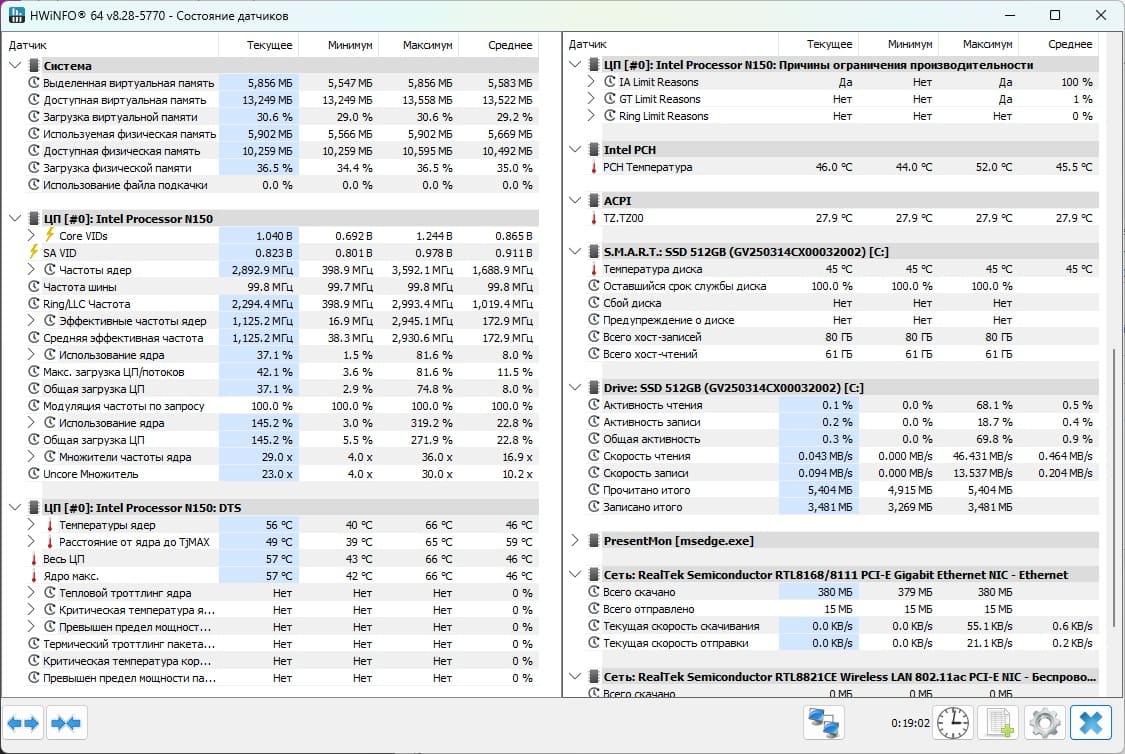This screenshot has height=754, width=1125.
Task: Expand the IA Limit Reasons row
Action: click(591, 82)
